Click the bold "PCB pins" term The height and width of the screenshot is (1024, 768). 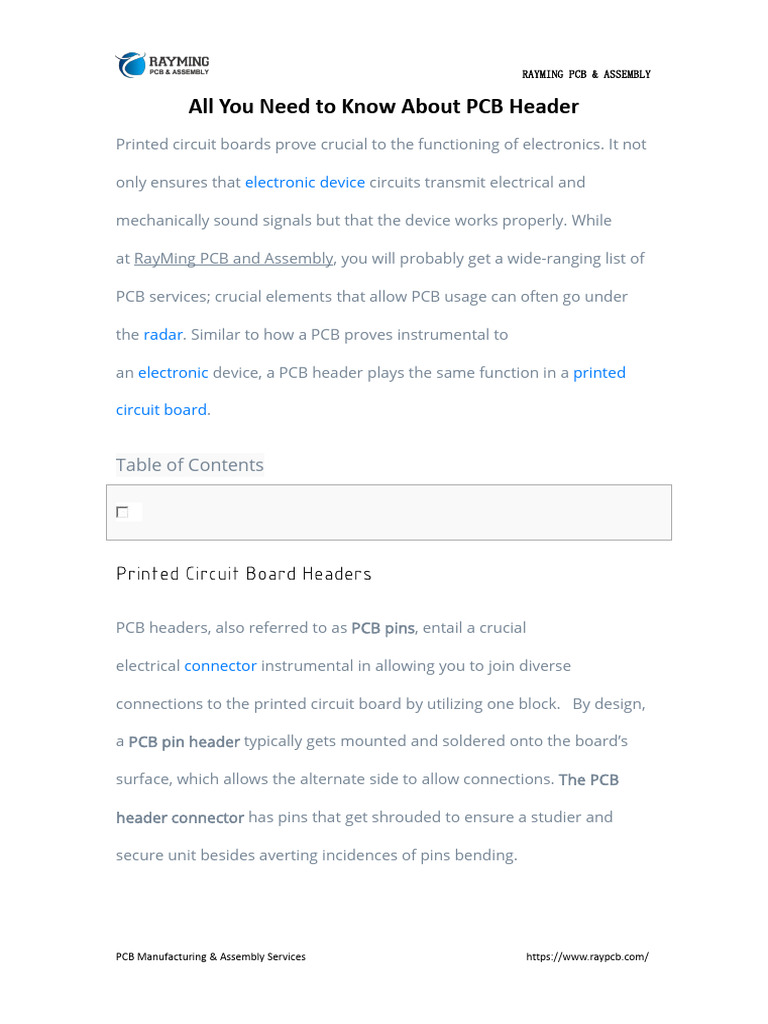[x=383, y=628]
